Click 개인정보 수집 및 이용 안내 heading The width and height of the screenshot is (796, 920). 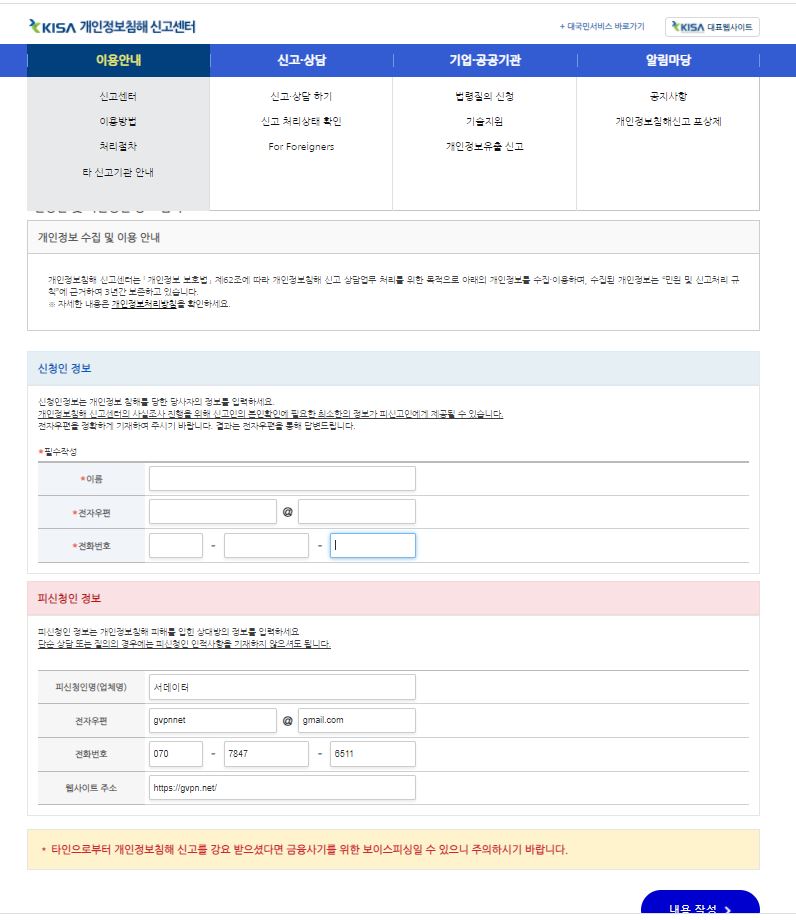[x=99, y=238]
